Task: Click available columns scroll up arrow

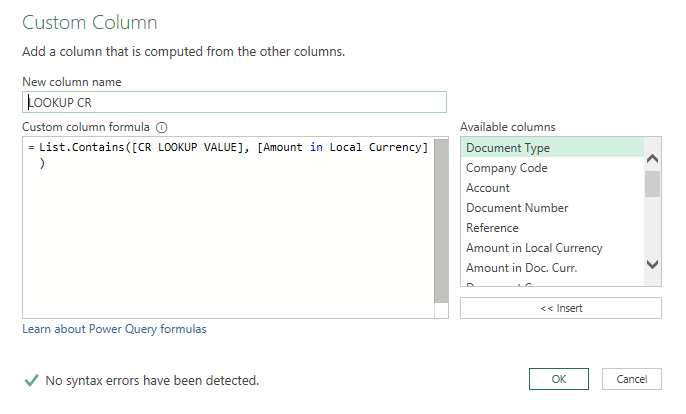Action: pos(652,158)
